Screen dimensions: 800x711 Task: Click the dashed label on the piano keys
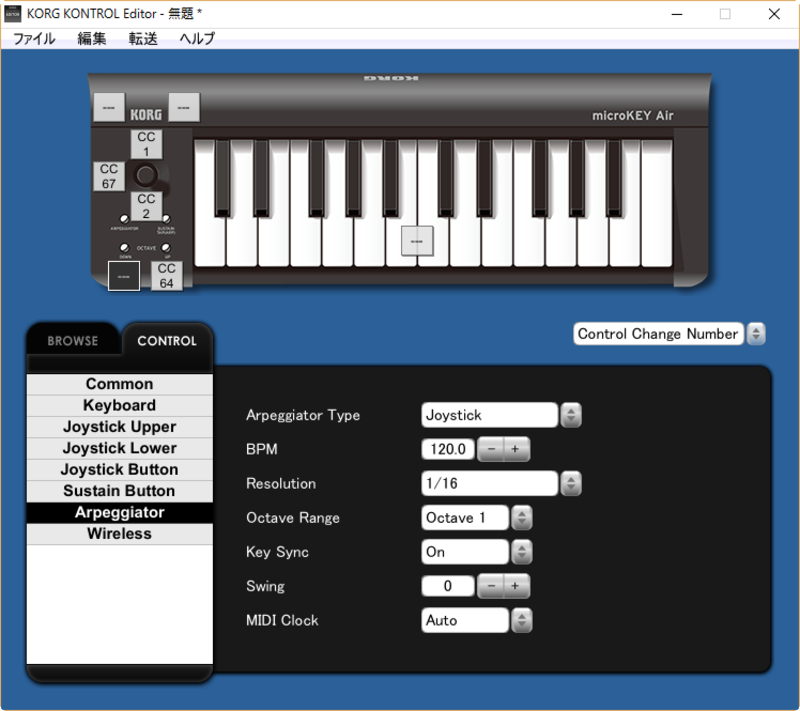pyautogui.click(x=417, y=241)
